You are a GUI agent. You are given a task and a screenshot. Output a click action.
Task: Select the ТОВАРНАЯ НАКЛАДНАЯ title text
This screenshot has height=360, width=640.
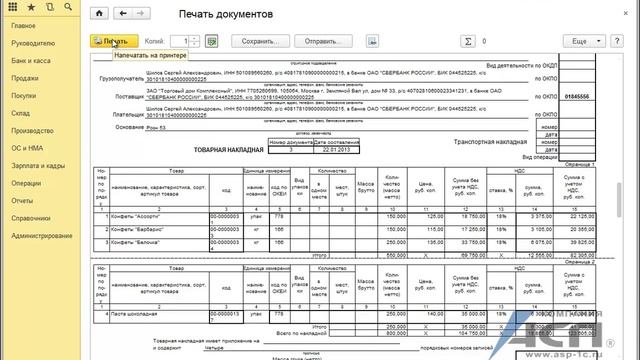(x=228, y=150)
